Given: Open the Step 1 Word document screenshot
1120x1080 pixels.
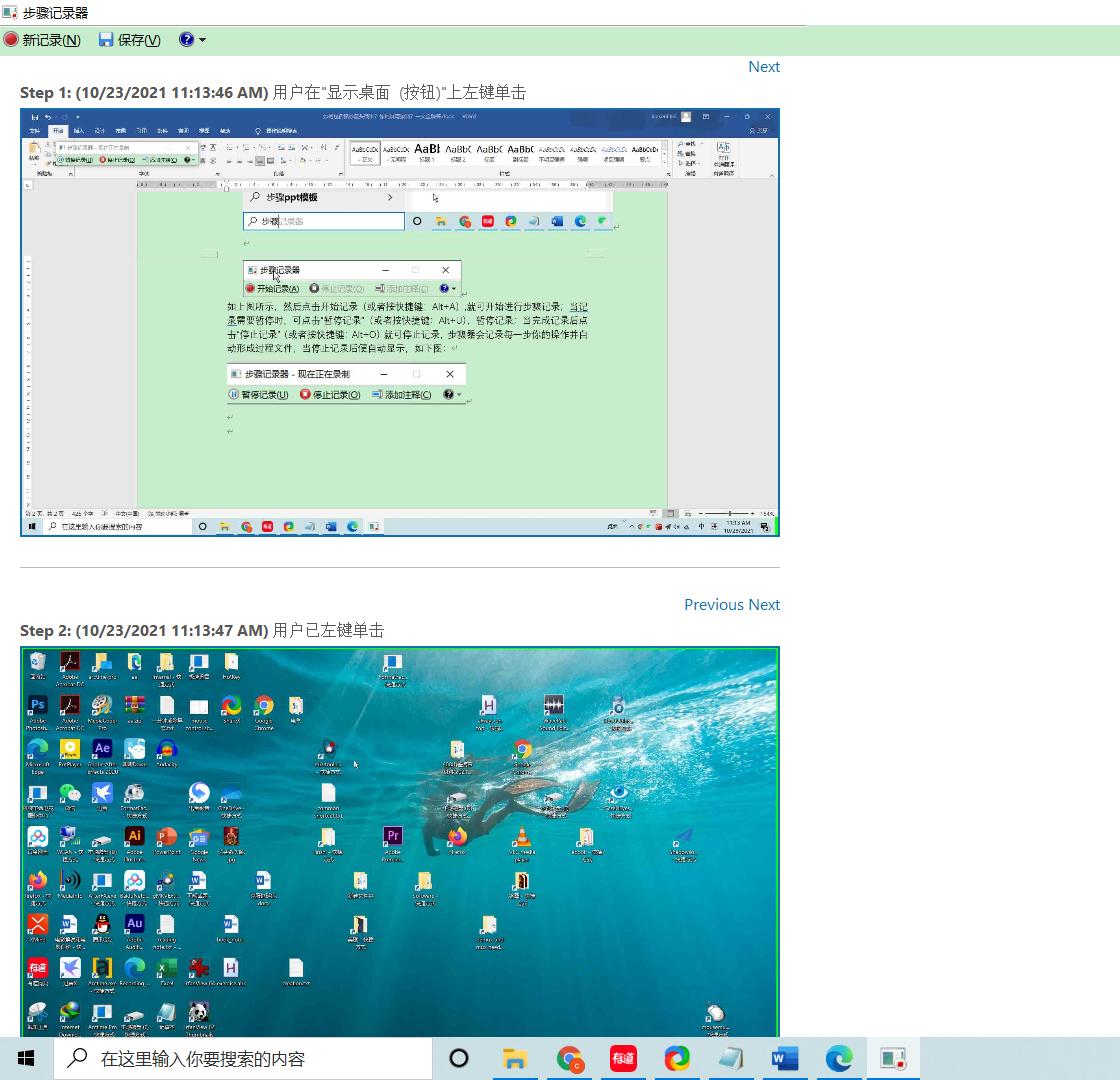Looking at the screenshot, I should click(x=399, y=322).
